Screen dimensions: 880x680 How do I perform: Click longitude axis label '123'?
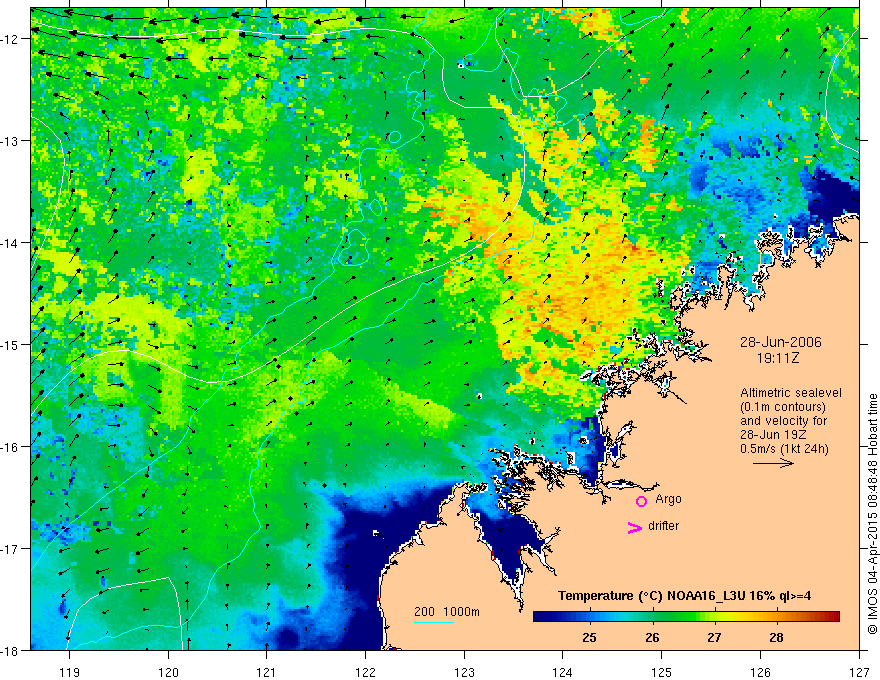(464, 672)
